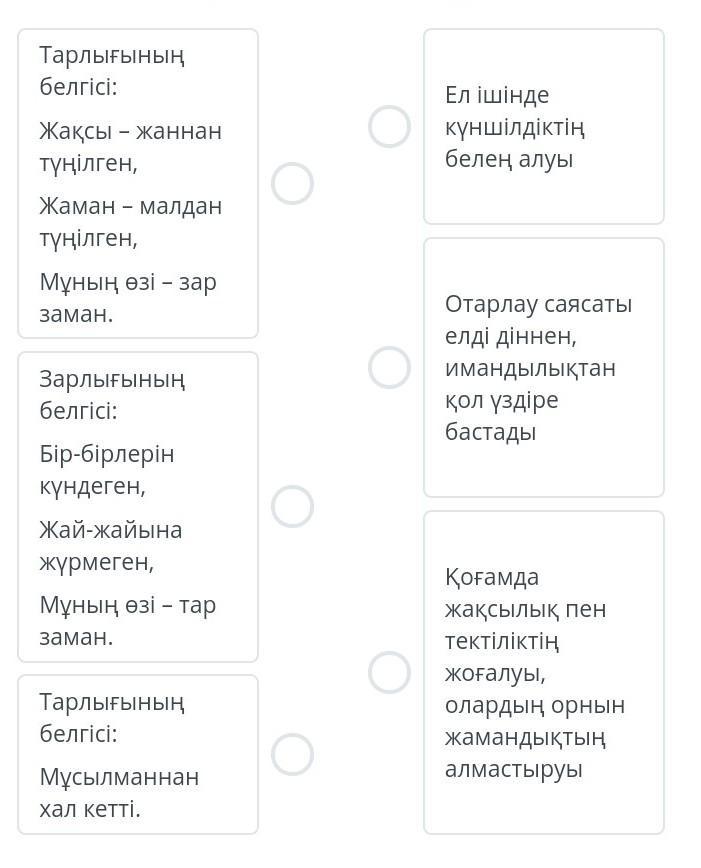Click the words "қол үздіре бастады"

501,416
